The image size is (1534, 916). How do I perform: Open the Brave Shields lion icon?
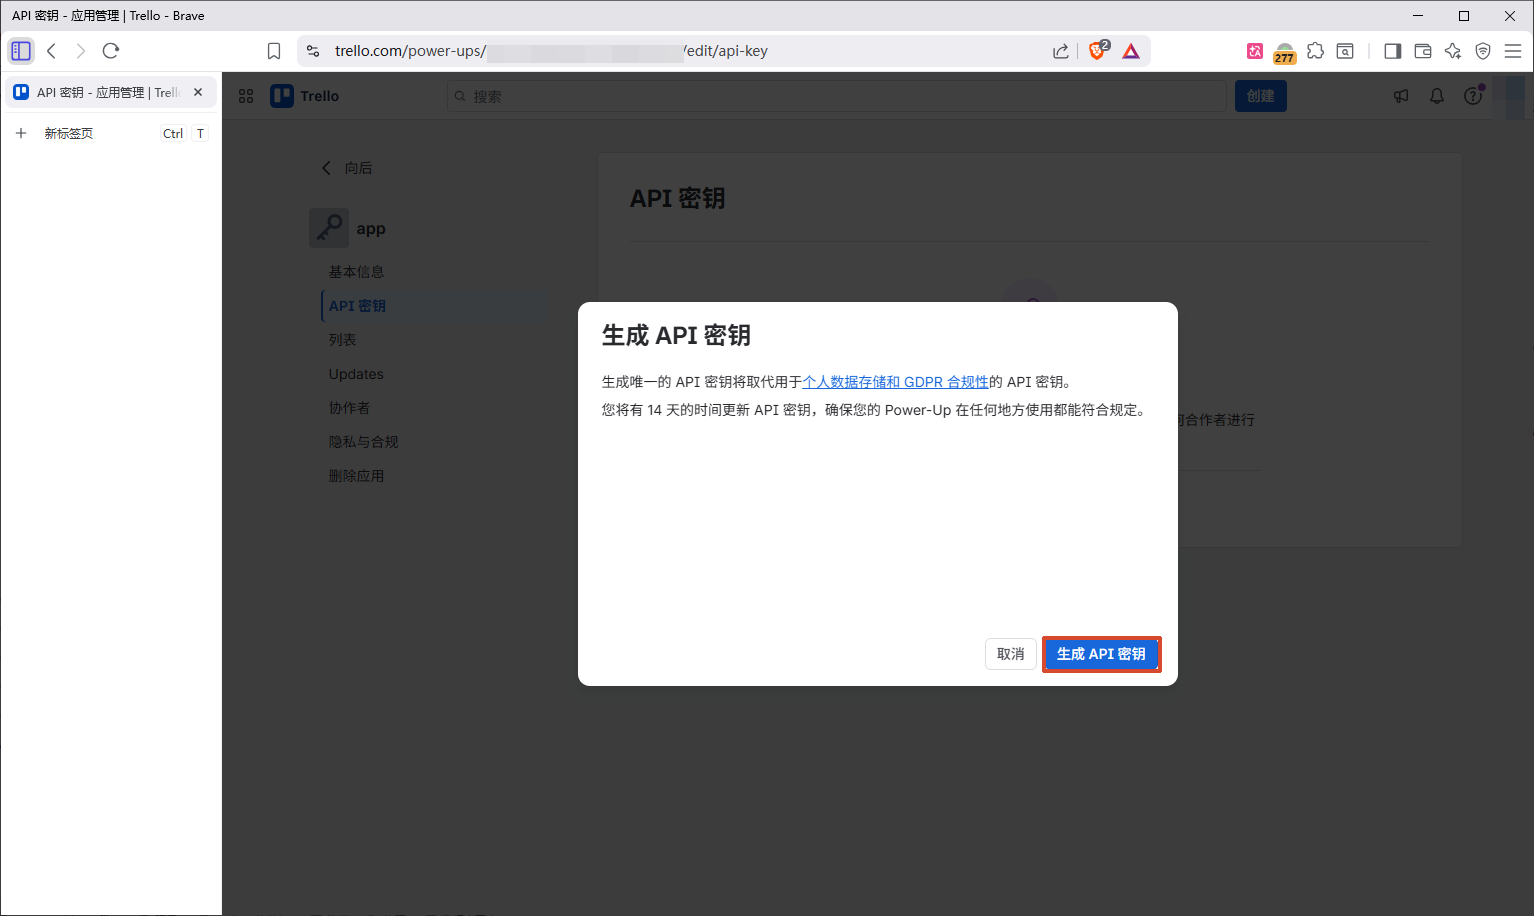pos(1098,50)
